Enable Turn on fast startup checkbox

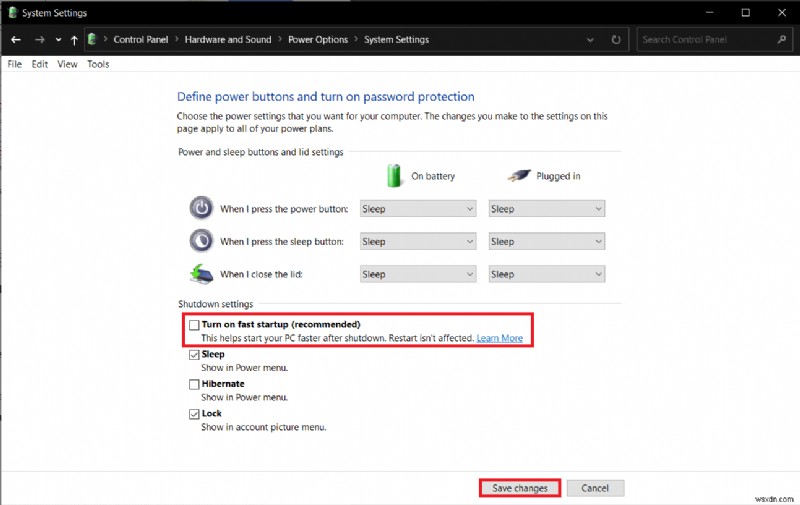click(x=194, y=325)
